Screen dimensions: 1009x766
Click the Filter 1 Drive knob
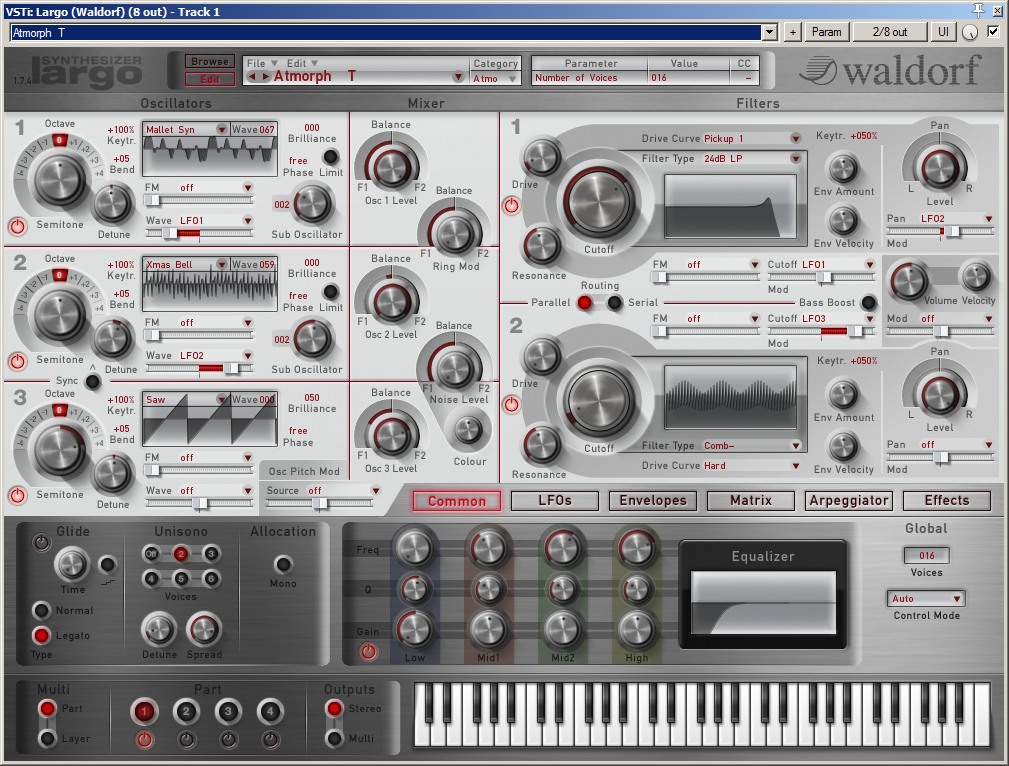pos(542,157)
